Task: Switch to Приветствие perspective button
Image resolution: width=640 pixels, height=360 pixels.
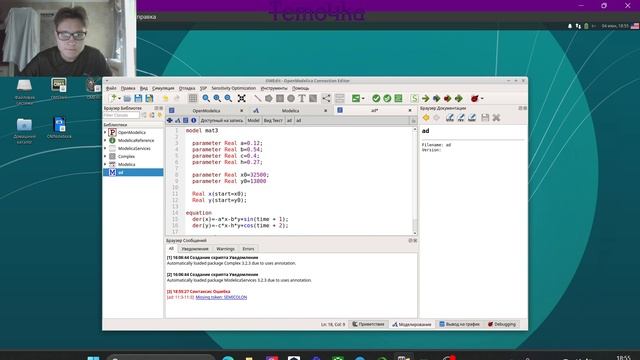Action: click(x=368, y=324)
